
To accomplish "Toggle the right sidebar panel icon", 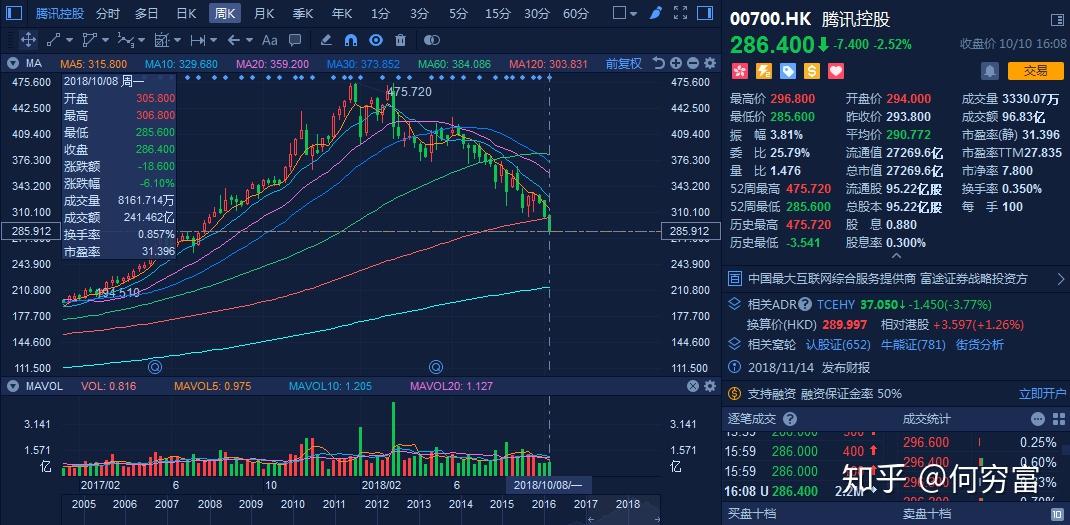I will 706,13.
